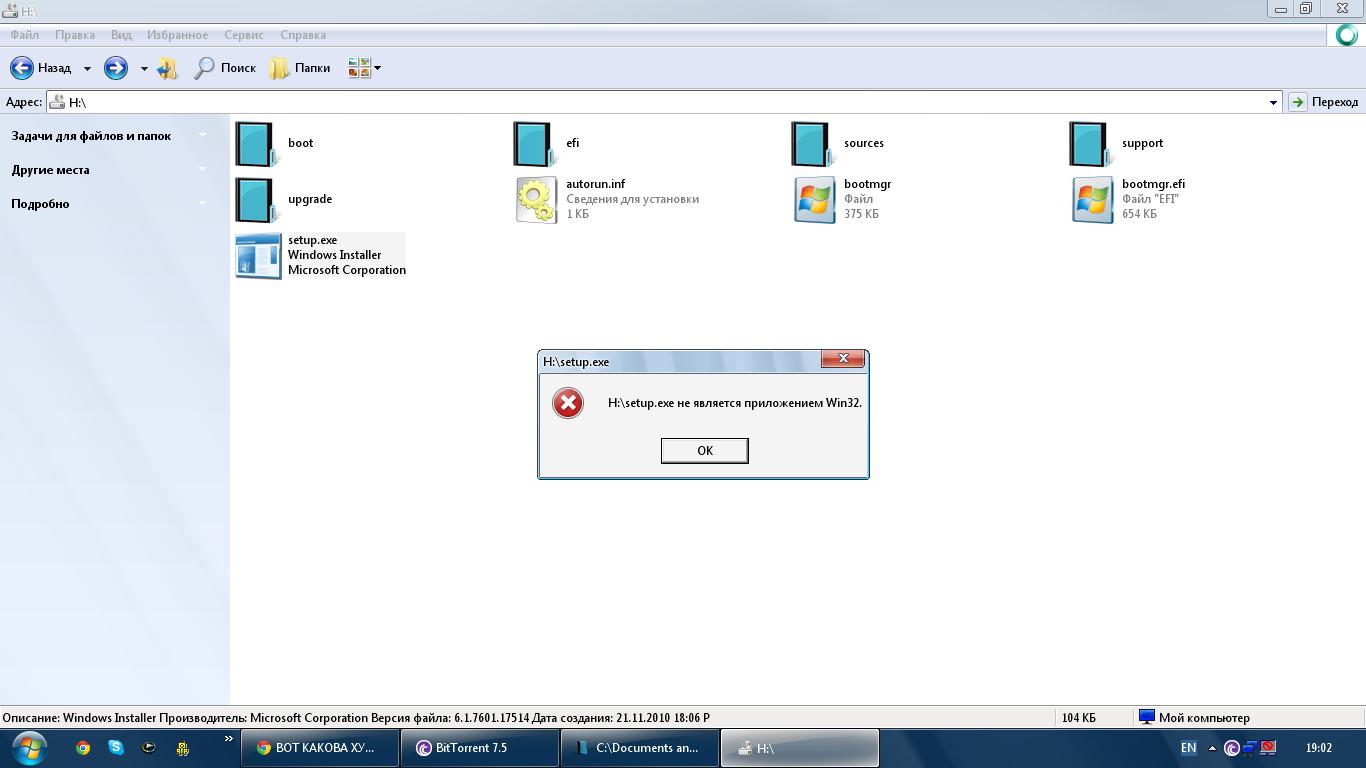This screenshot has height=768, width=1366.
Task: Click the drive icon in the title bar
Action: tap(11, 11)
